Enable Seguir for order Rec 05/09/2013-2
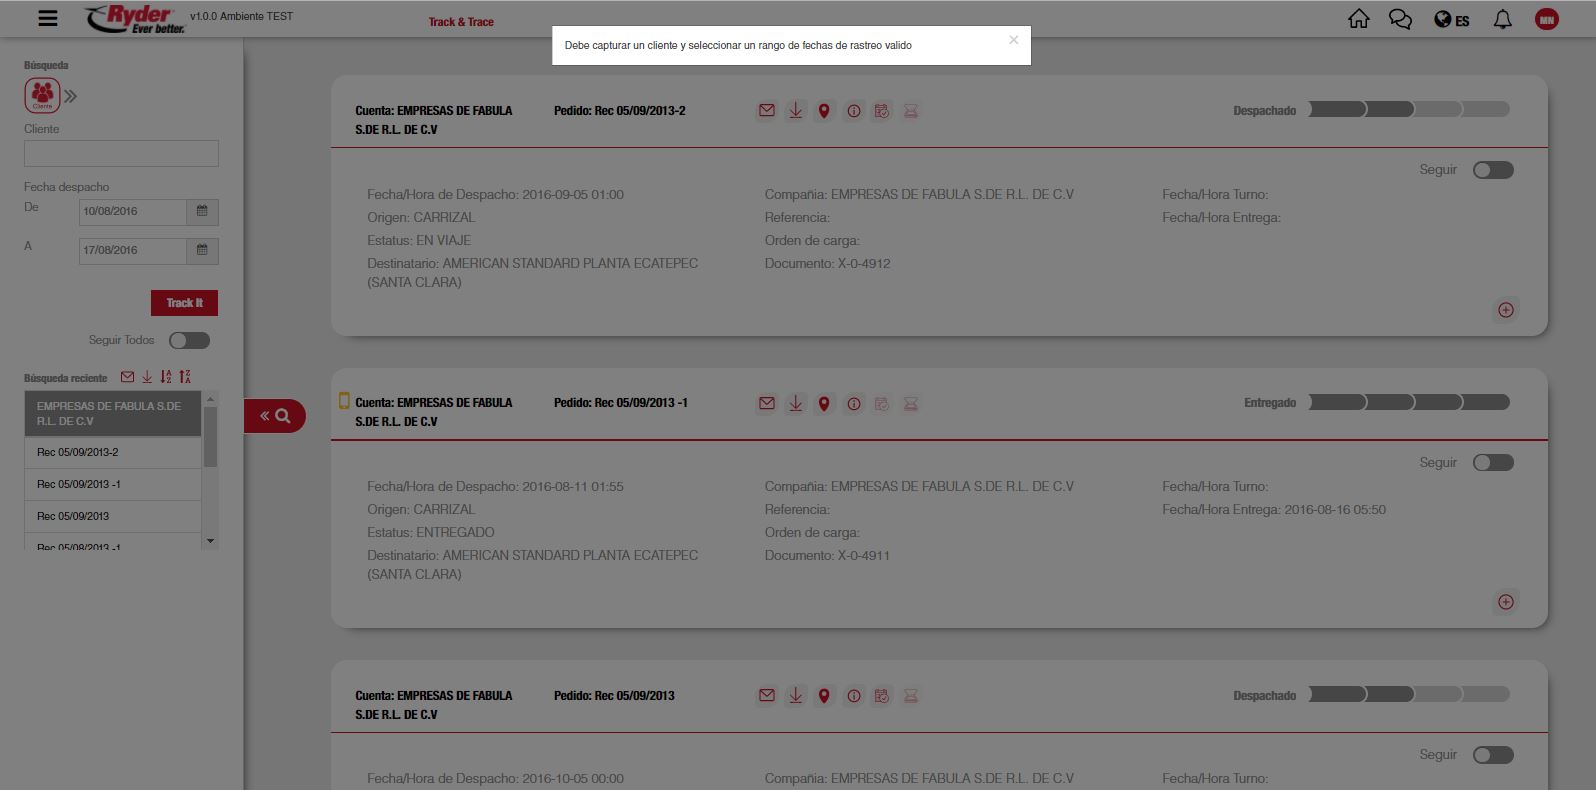Image resolution: width=1596 pixels, height=790 pixels. 1493,170
